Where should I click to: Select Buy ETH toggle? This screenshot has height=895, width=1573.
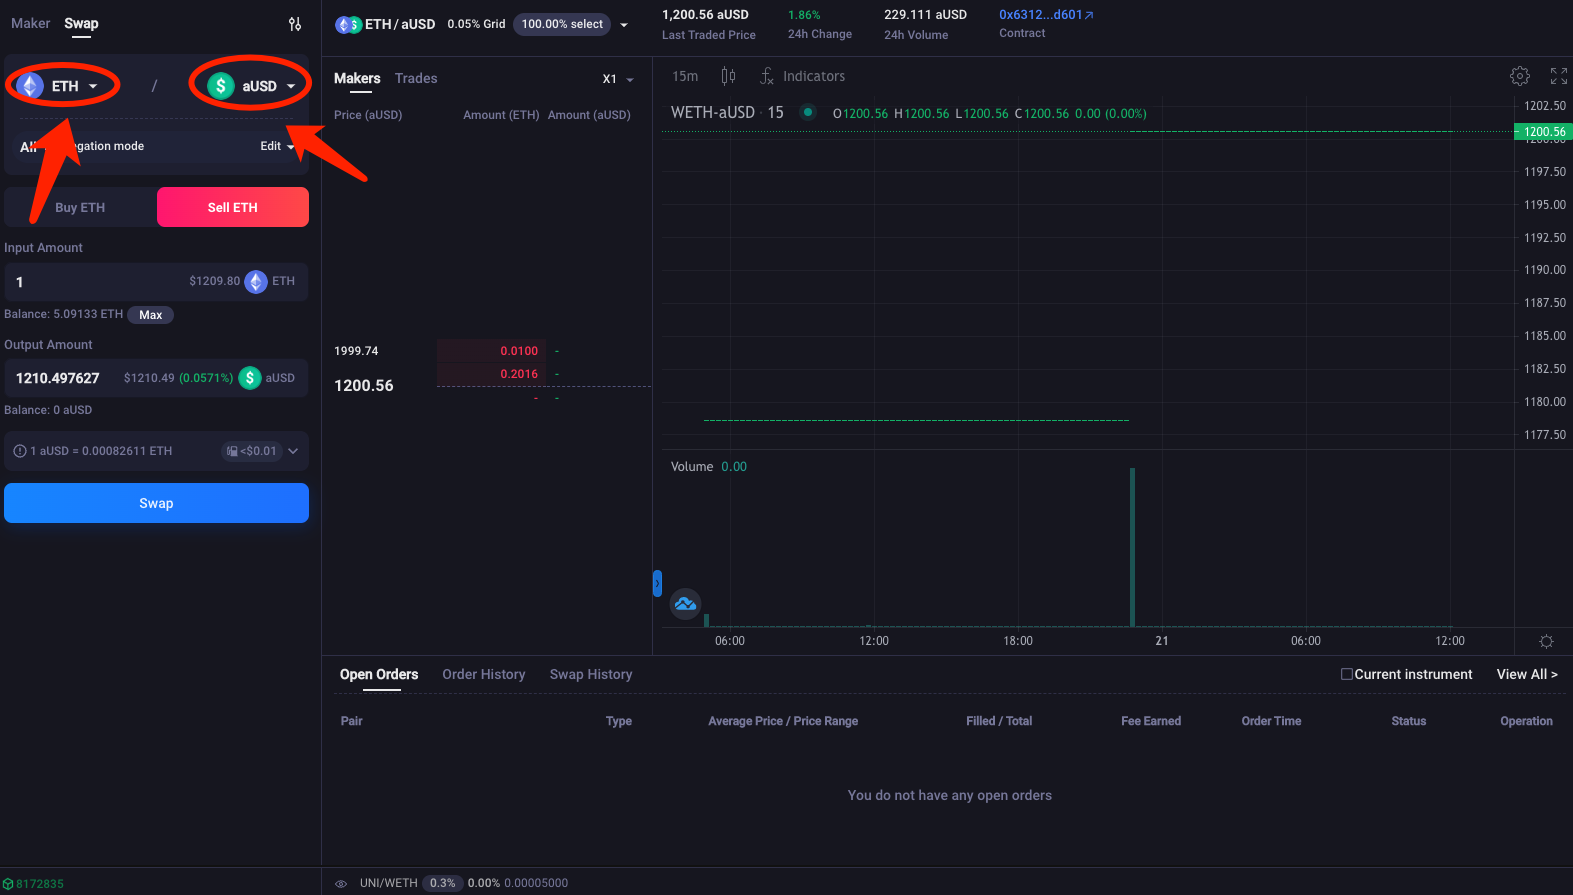click(80, 207)
